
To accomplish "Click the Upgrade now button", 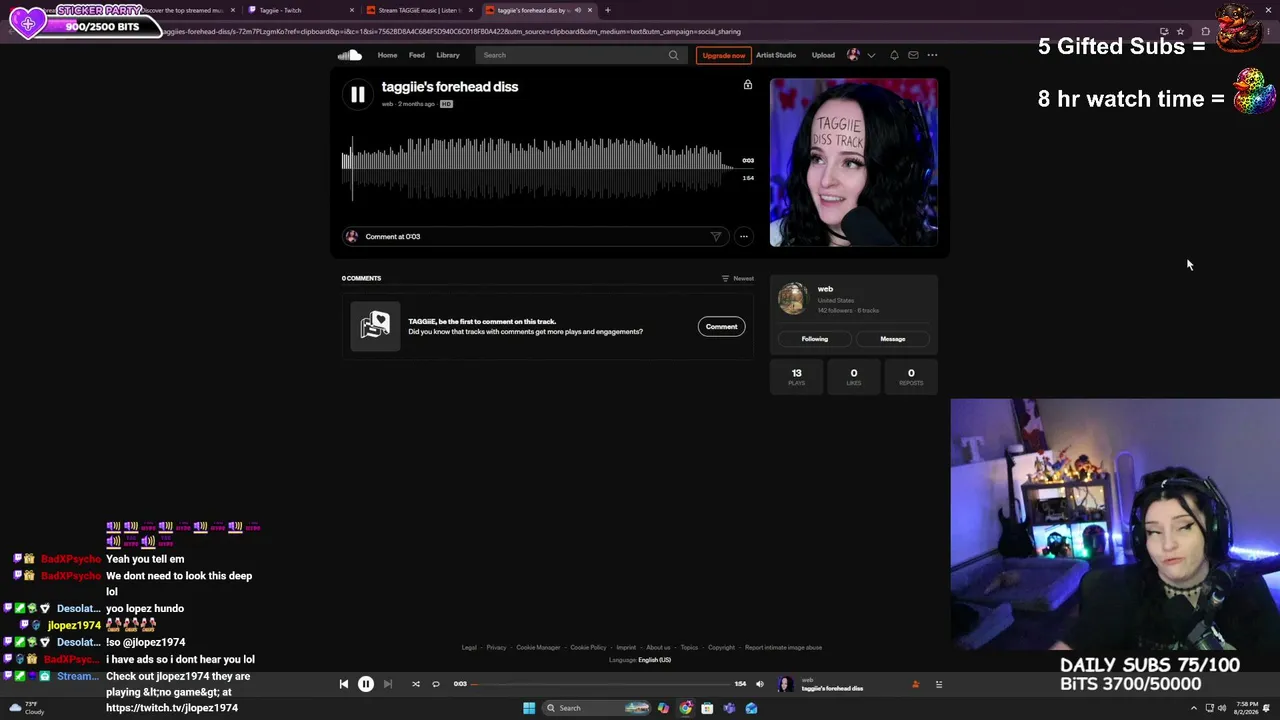I will click(x=723, y=55).
